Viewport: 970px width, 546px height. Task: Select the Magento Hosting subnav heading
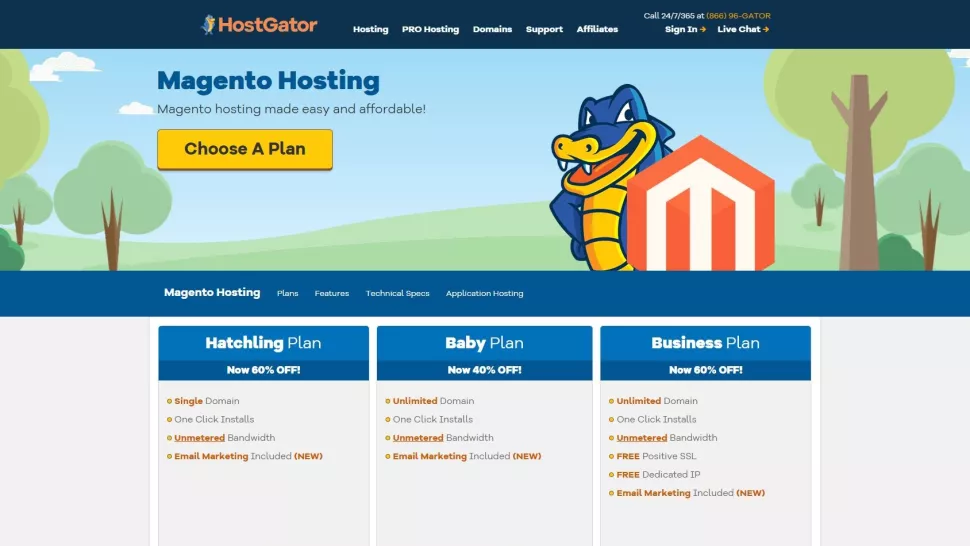click(212, 292)
